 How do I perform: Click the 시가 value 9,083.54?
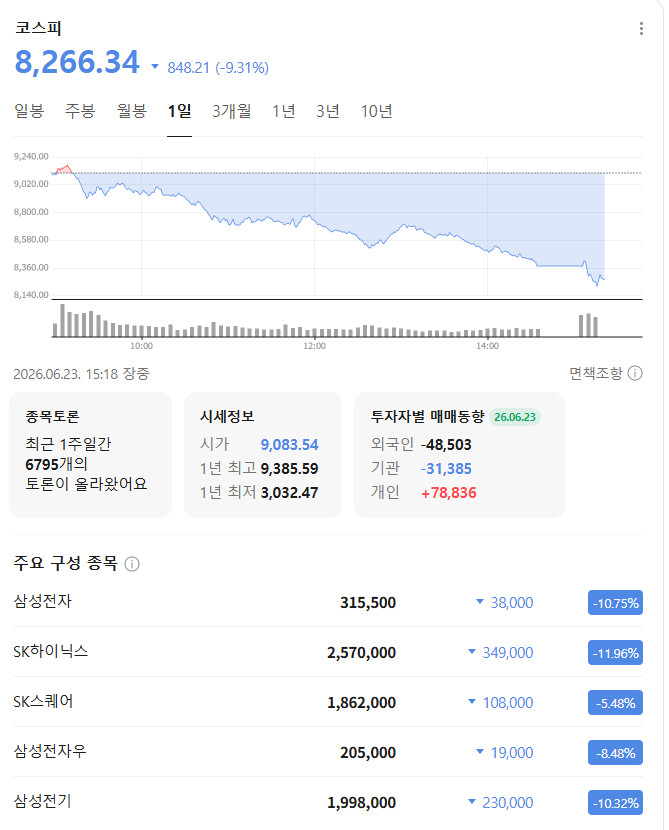tap(290, 445)
